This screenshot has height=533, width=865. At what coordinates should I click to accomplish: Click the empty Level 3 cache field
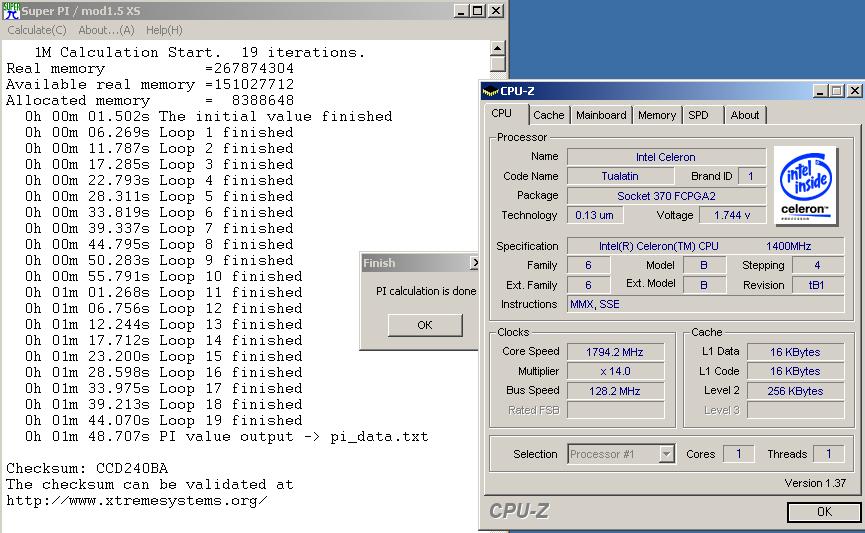click(795, 410)
